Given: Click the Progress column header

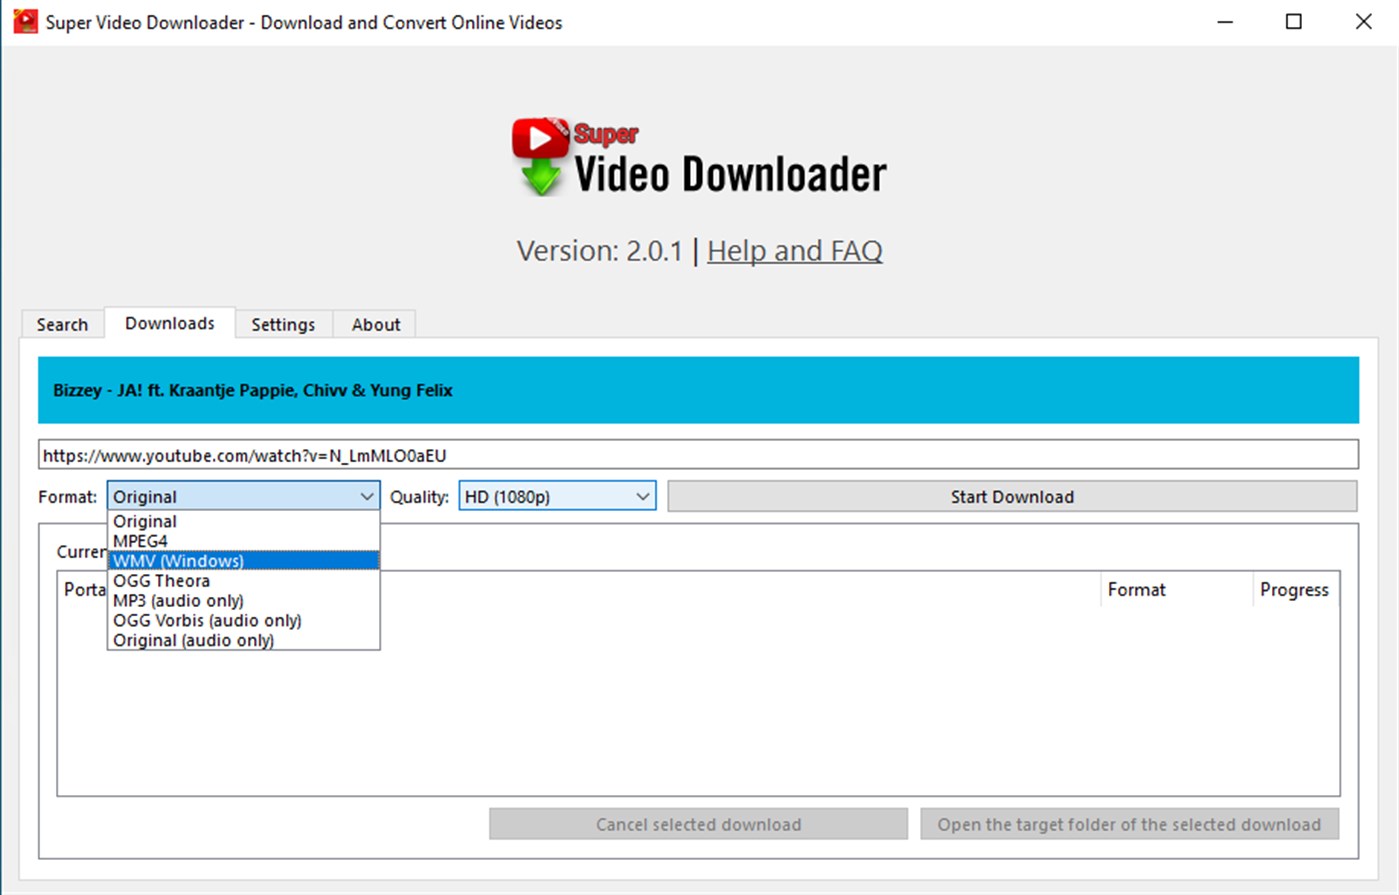Looking at the screenshot, I should (1295, 589).
